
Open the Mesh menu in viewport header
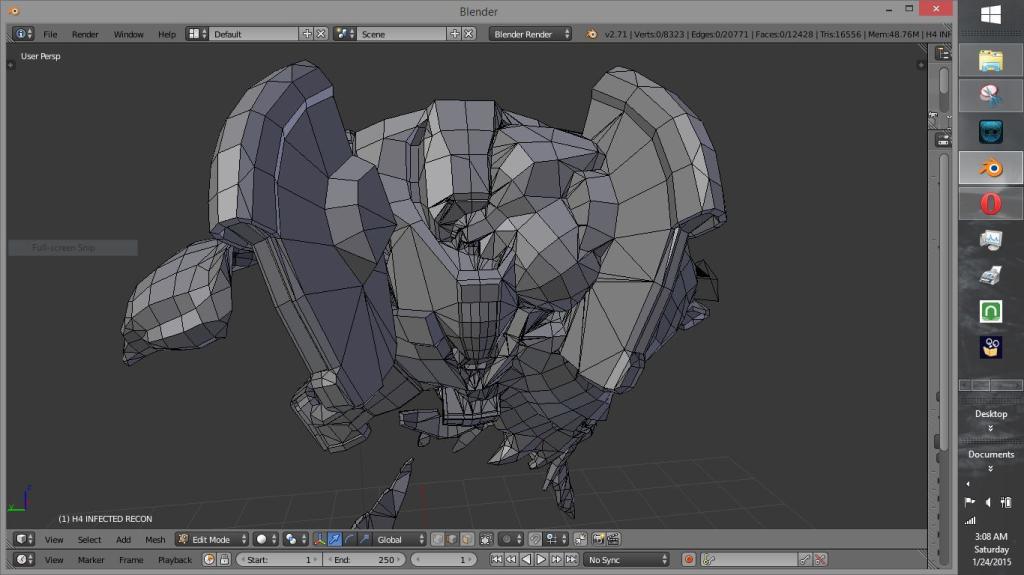pyautogui.click(x=155, y=539)
